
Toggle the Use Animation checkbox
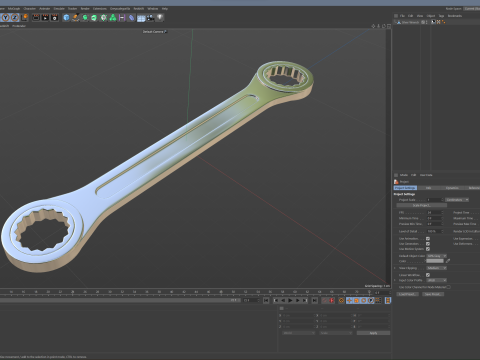tap(428, 239)
